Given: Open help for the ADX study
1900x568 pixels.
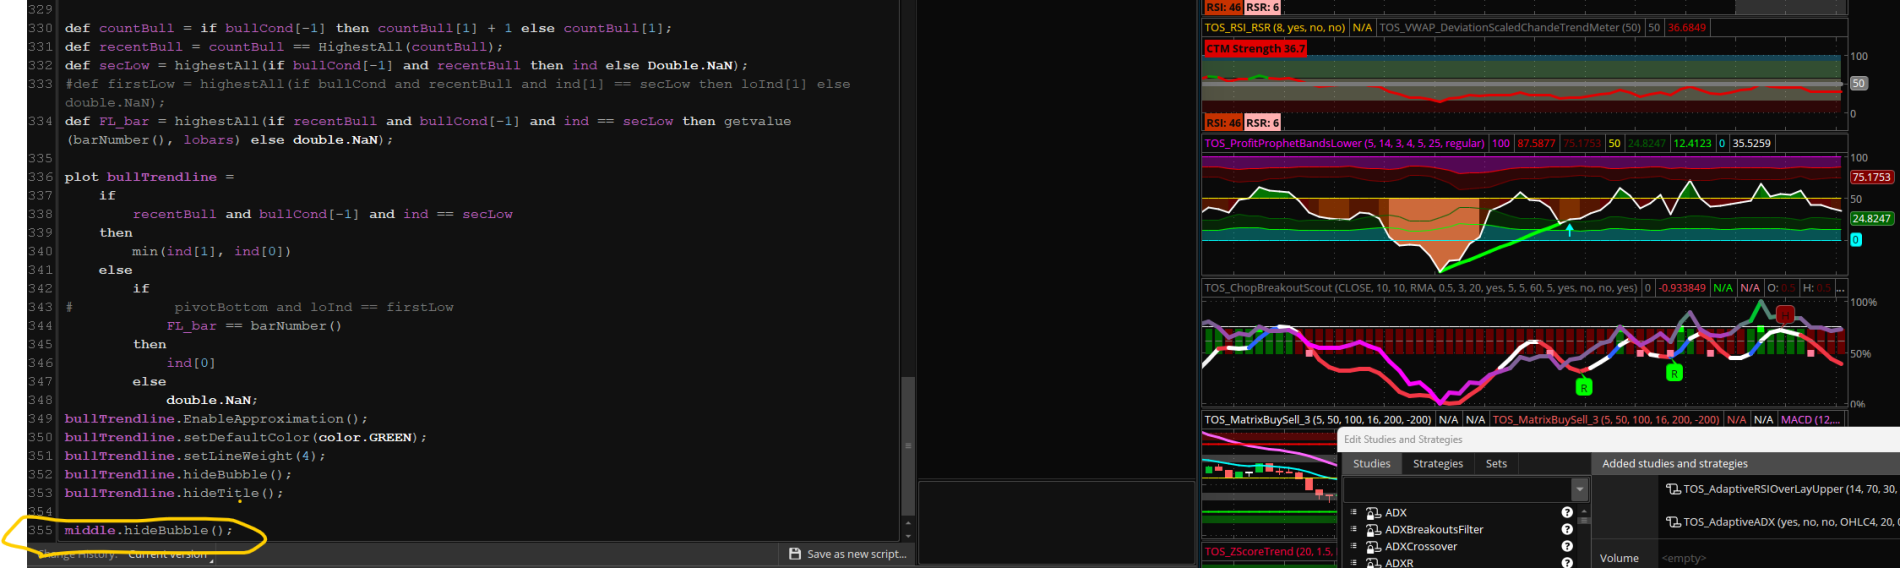Looking at the screenshot, I should 1567,513.
